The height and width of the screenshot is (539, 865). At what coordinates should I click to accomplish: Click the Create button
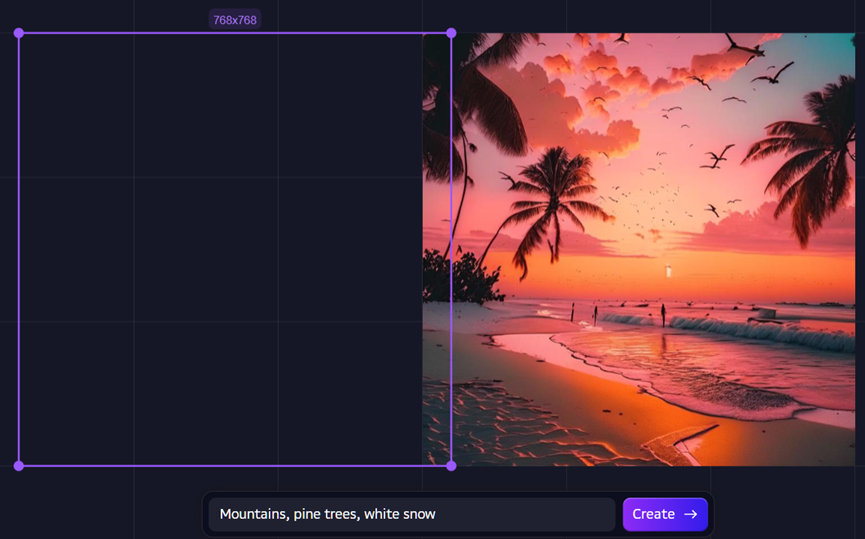point(665,514)
